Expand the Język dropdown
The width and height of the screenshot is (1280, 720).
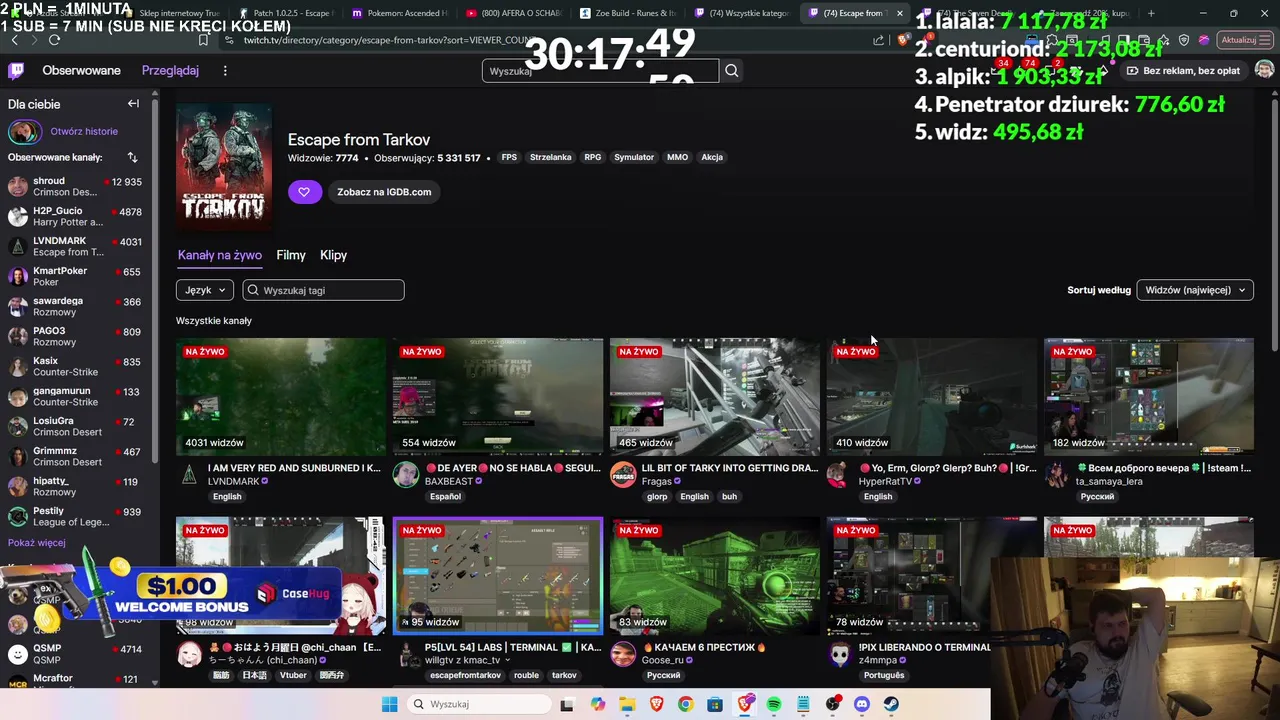click(205, 290)
